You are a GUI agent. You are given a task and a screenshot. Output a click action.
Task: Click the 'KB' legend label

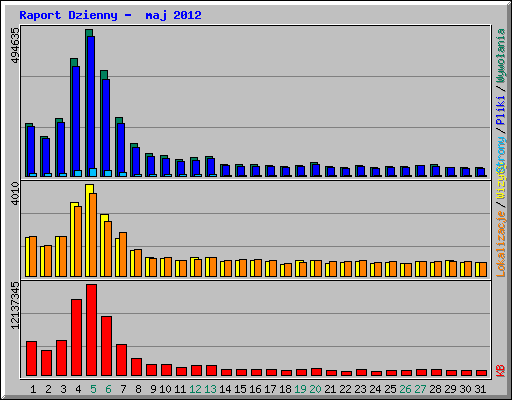(x=501, y=371)
